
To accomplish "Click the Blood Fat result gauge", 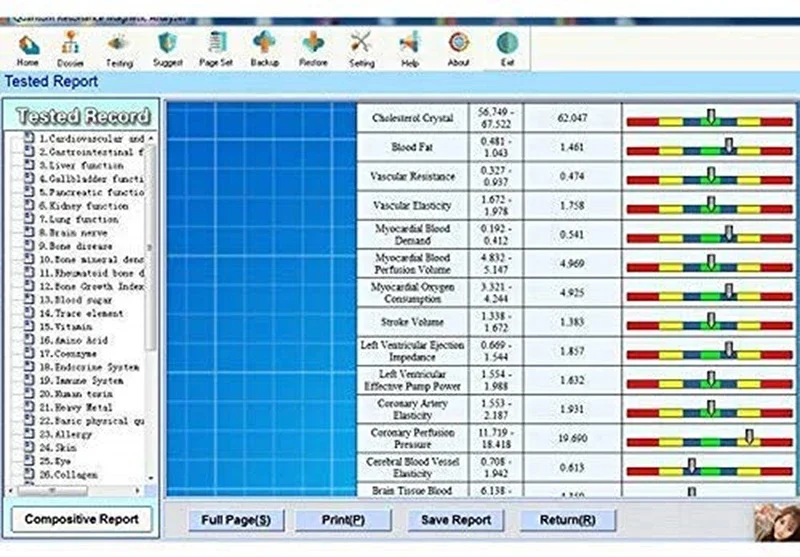I will tap(709, 147).
